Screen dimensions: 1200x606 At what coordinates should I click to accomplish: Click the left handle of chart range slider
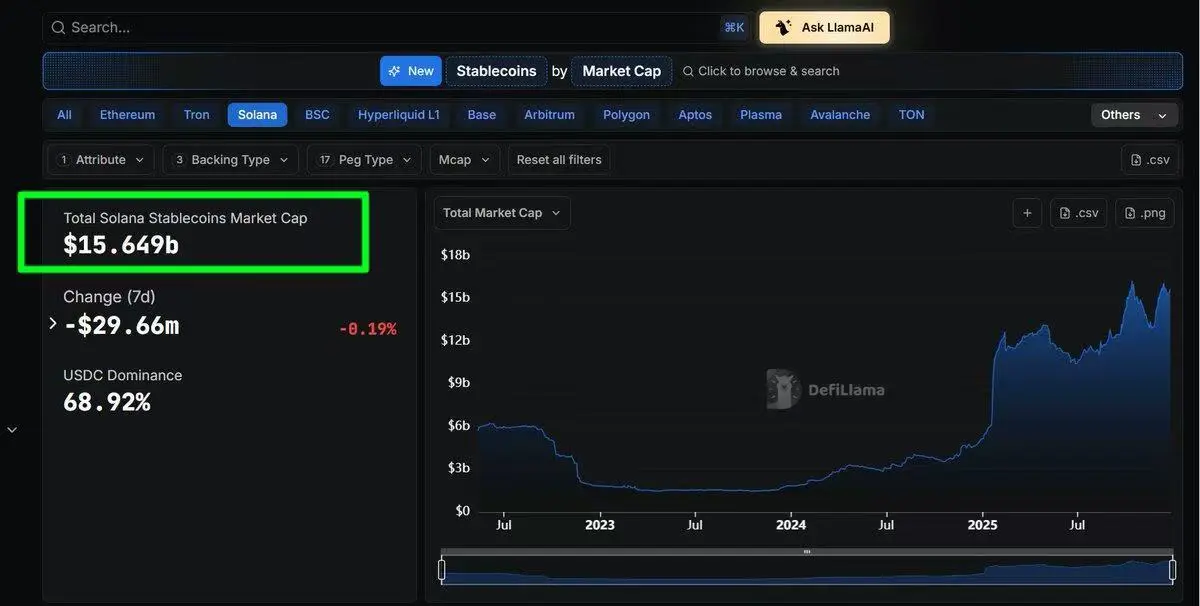click(442, 570)
